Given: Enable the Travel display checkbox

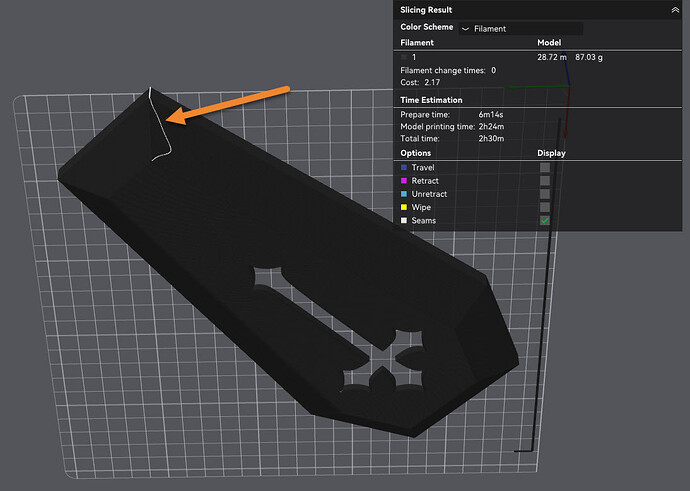Looking at the screenshot, I should click(545, 168).
